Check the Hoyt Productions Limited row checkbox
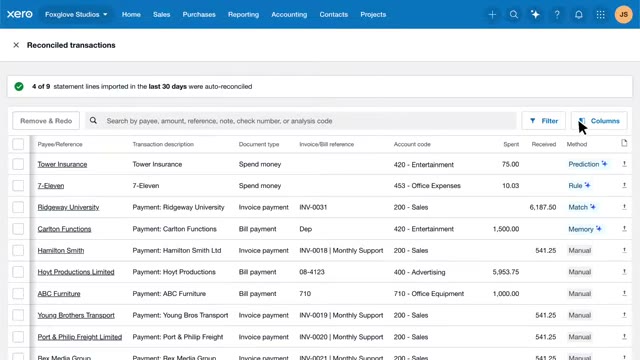Viewport: 640px width, 360px height. coord(18,272)
